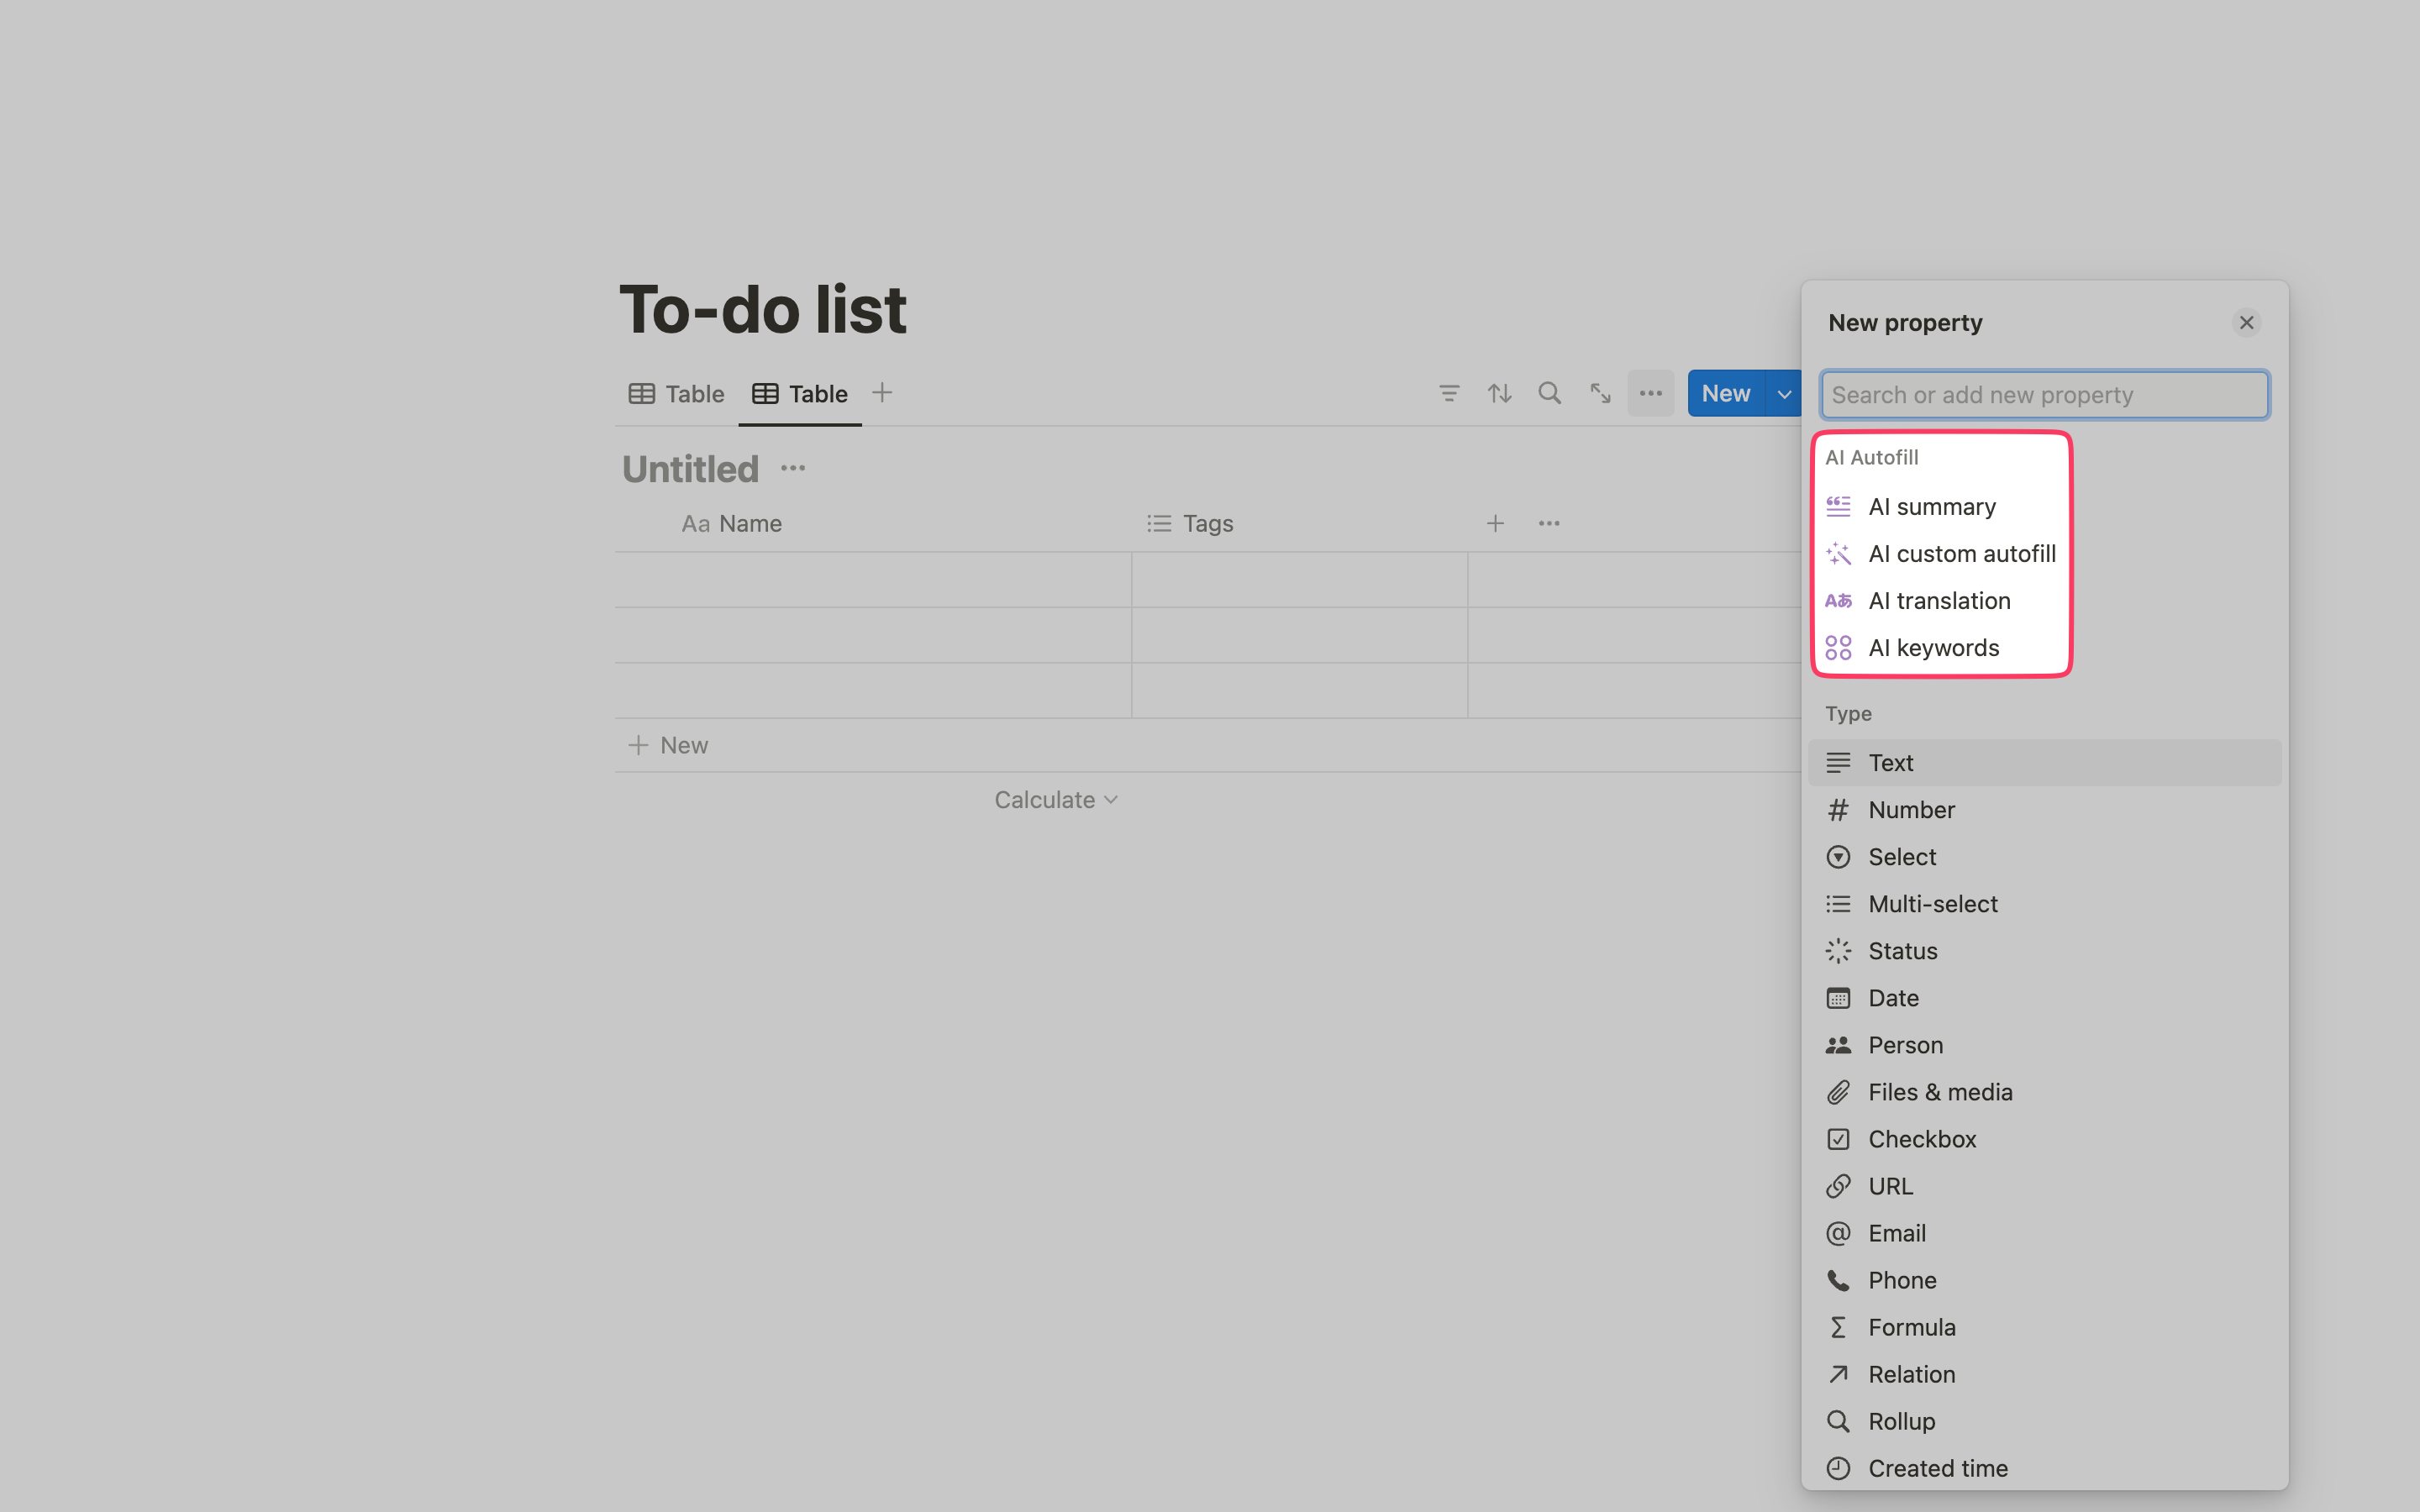Viewport: 2420px width, 1512px height.
Task: Select the Email property type
Action: tap(2044, 1233)
